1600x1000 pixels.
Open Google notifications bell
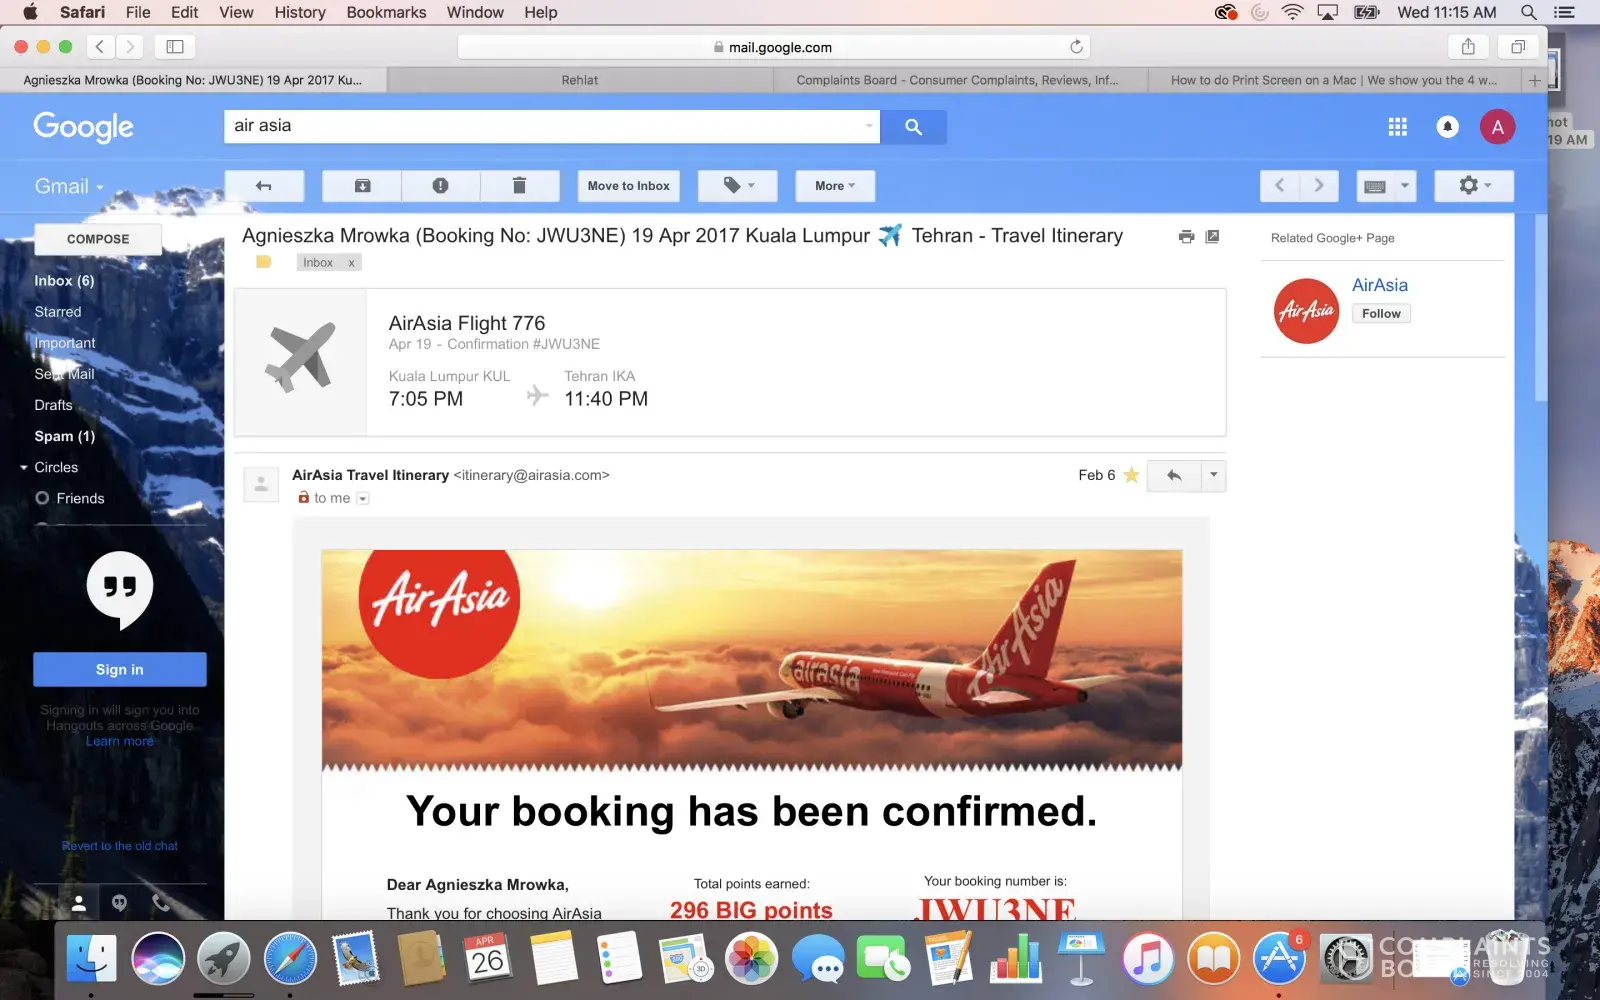click(1447, 127)
